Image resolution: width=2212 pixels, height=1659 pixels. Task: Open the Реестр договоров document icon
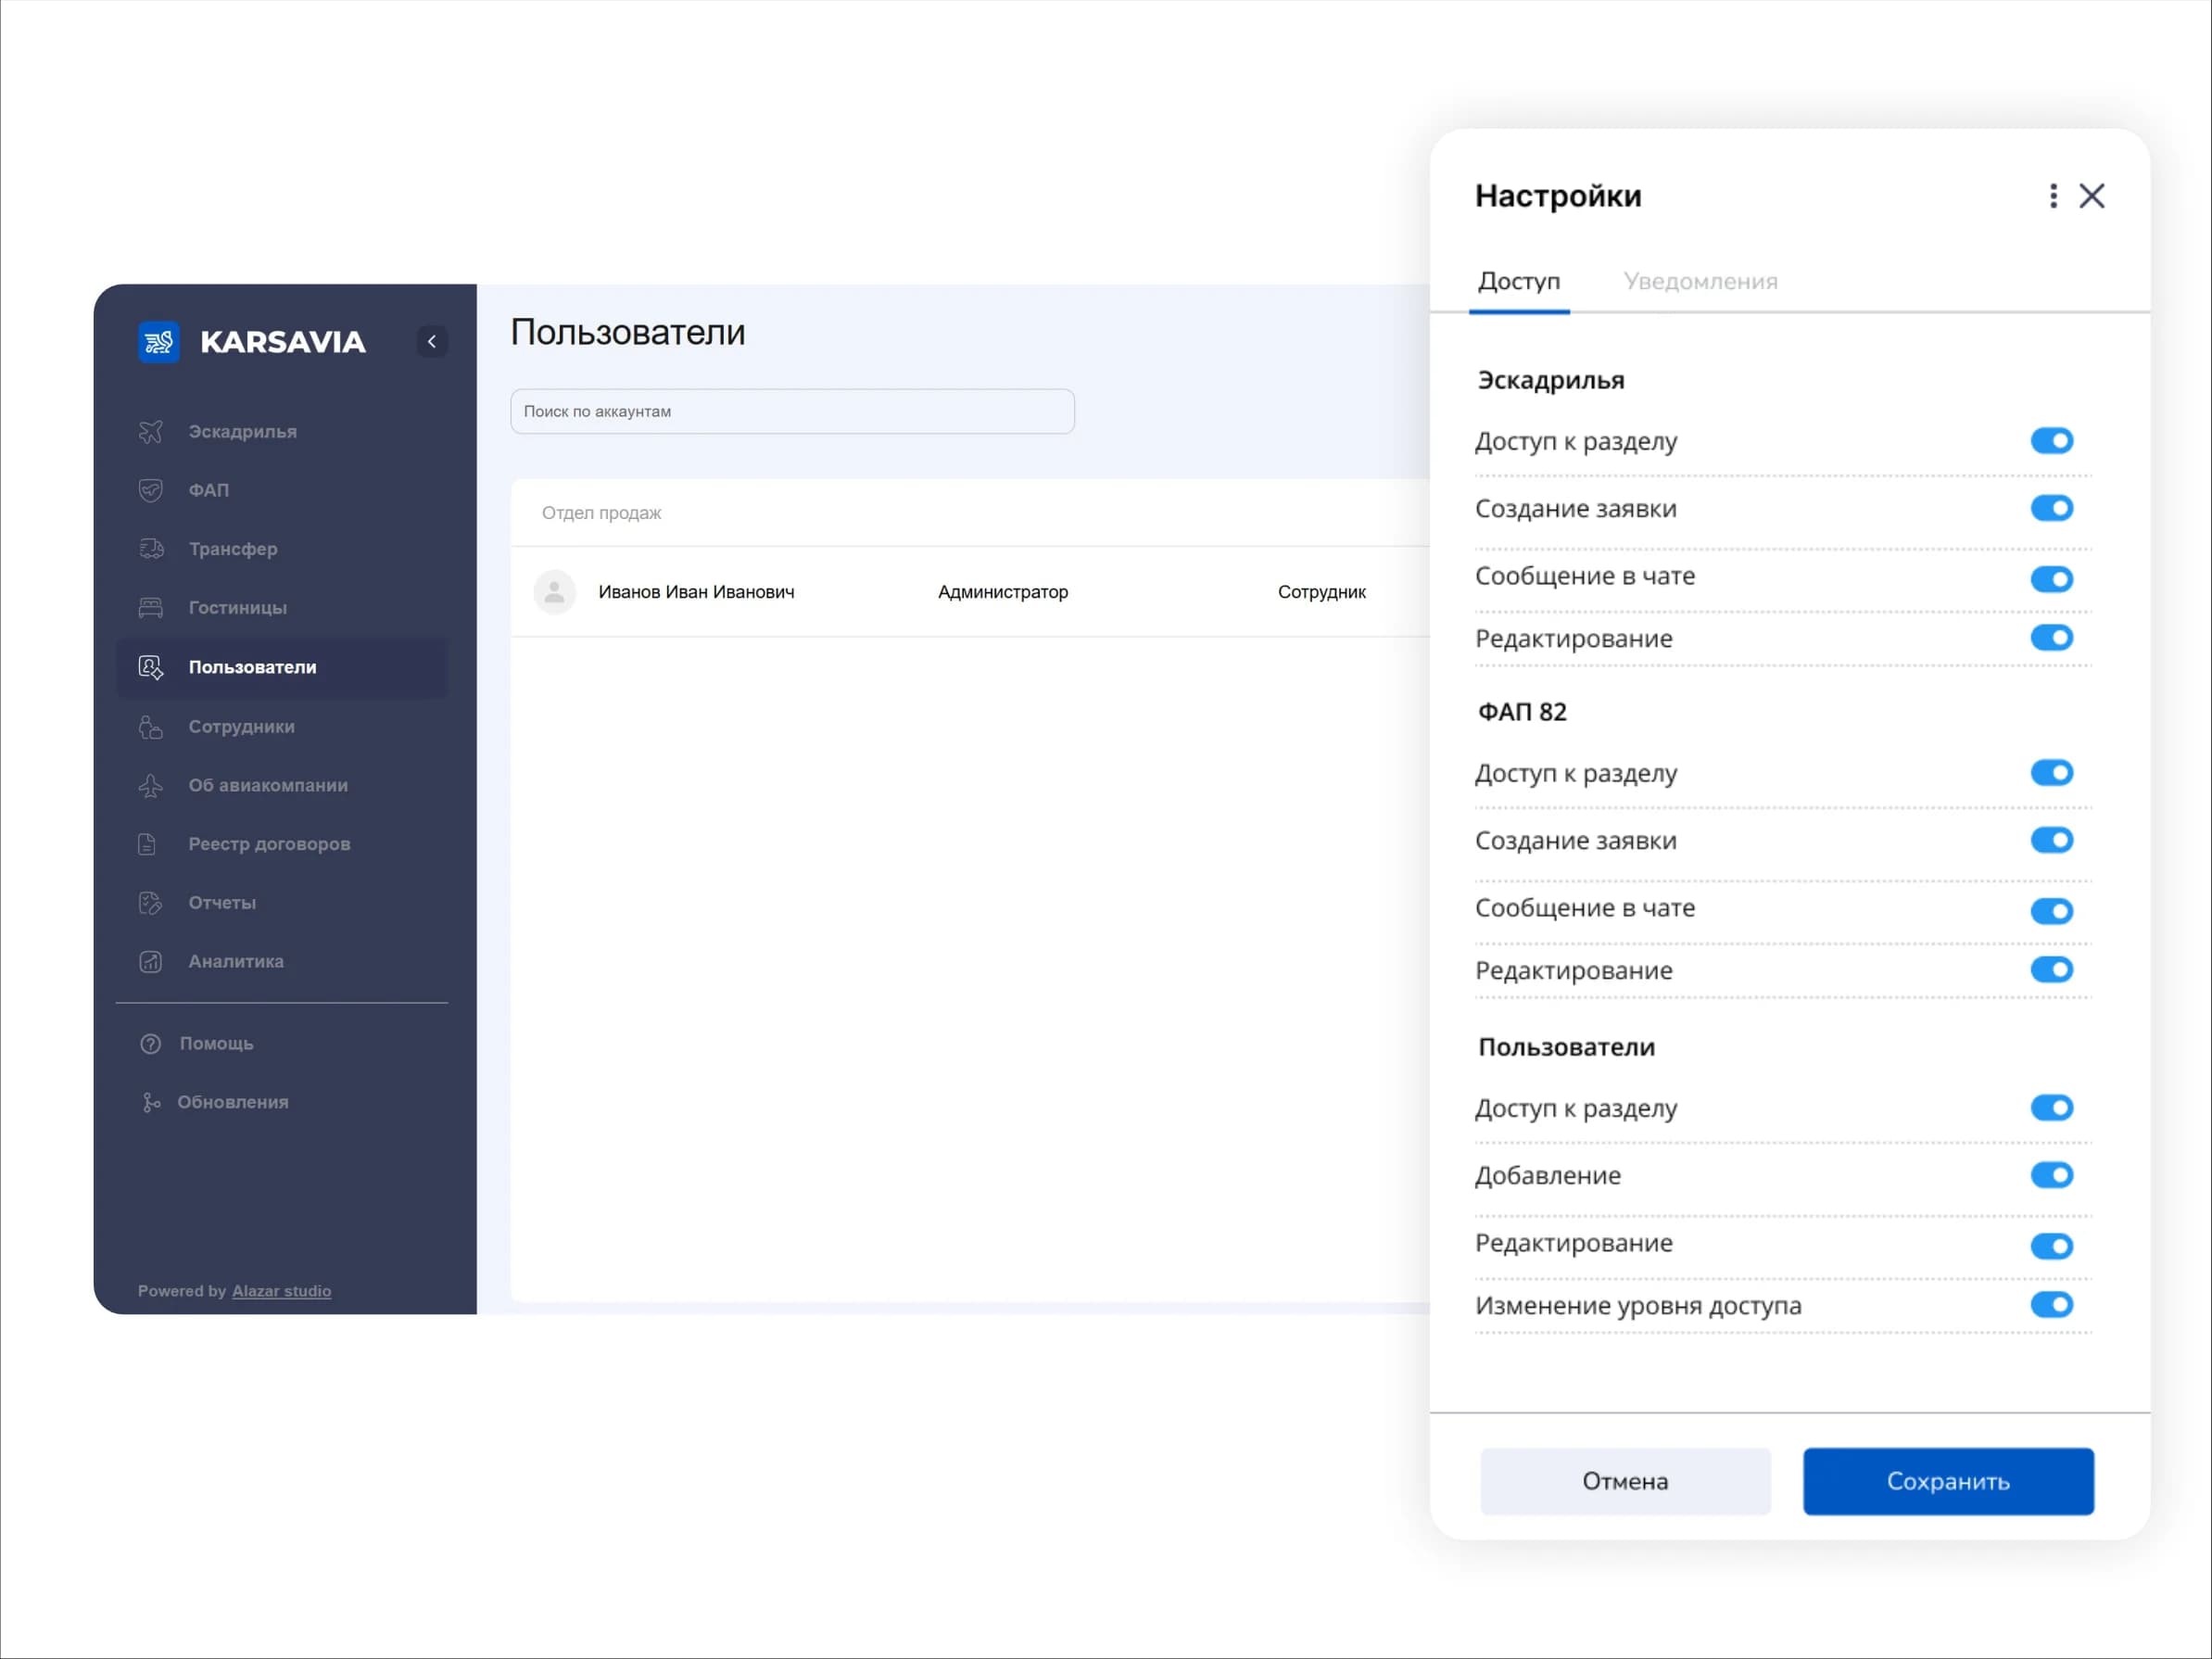147,844
